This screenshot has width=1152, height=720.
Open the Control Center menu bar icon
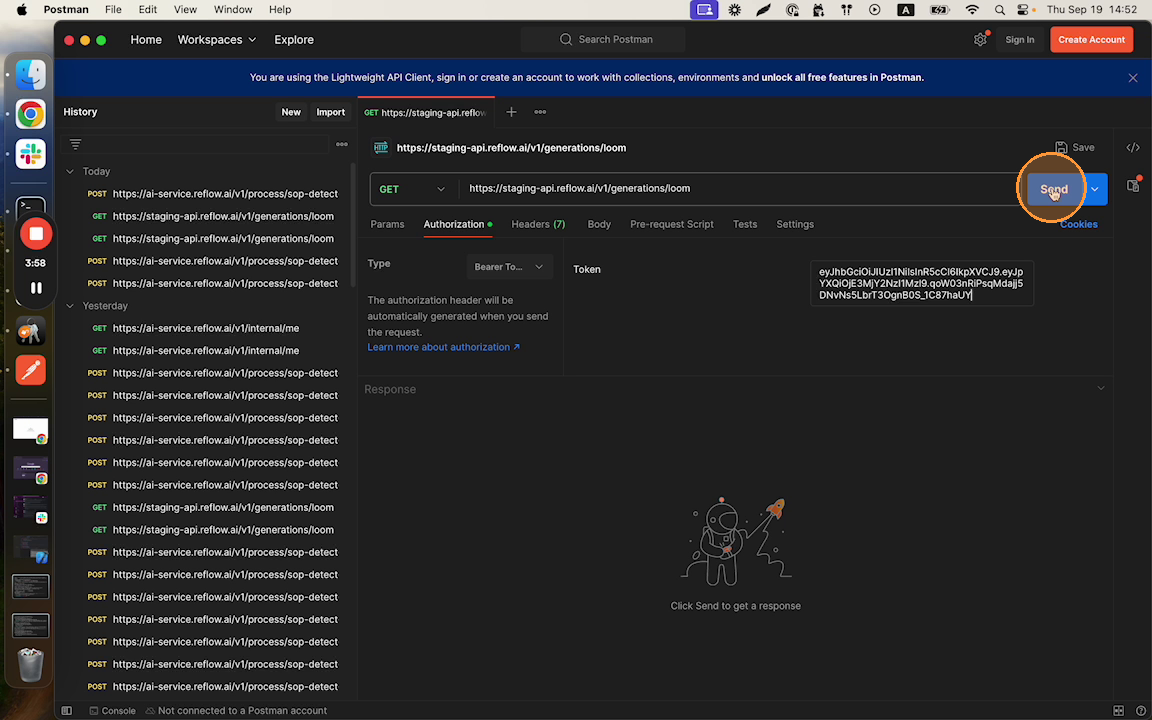[1023, 10]
